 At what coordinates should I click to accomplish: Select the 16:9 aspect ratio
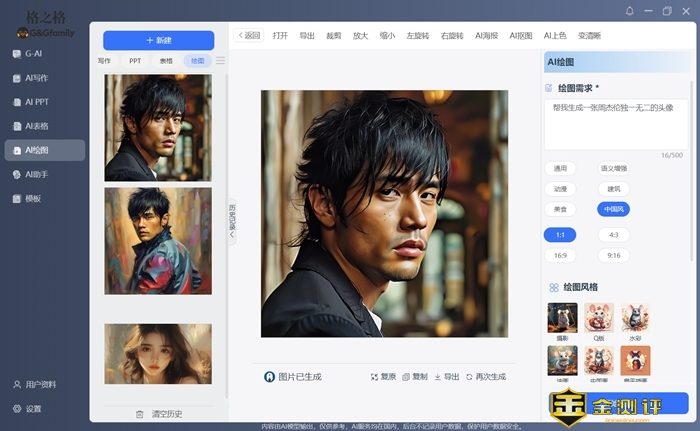click(x=560, y=255)
